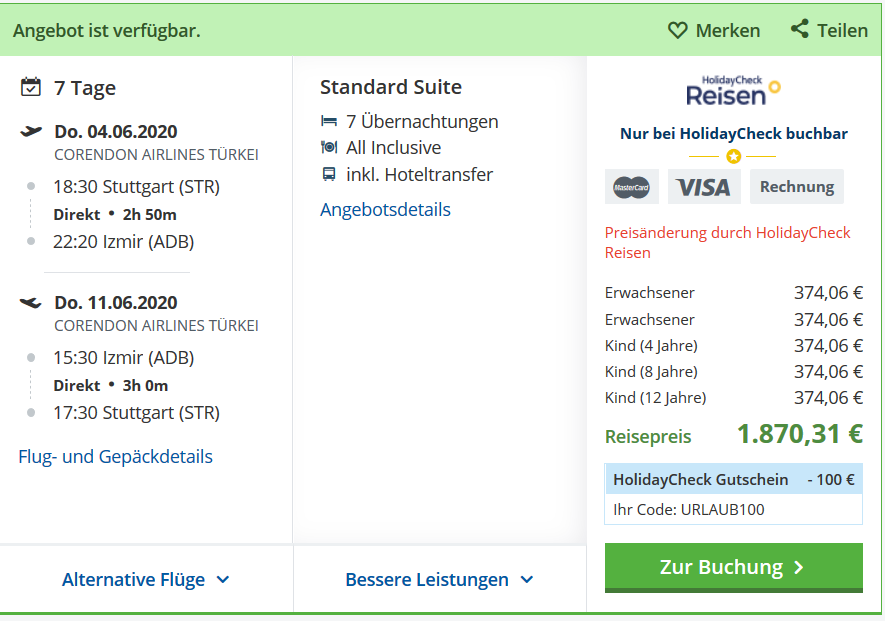The width and height of the screenshot is (885, 621).
Task: Click the outbound flight airplane icon
Action: [x=31, y=132]
